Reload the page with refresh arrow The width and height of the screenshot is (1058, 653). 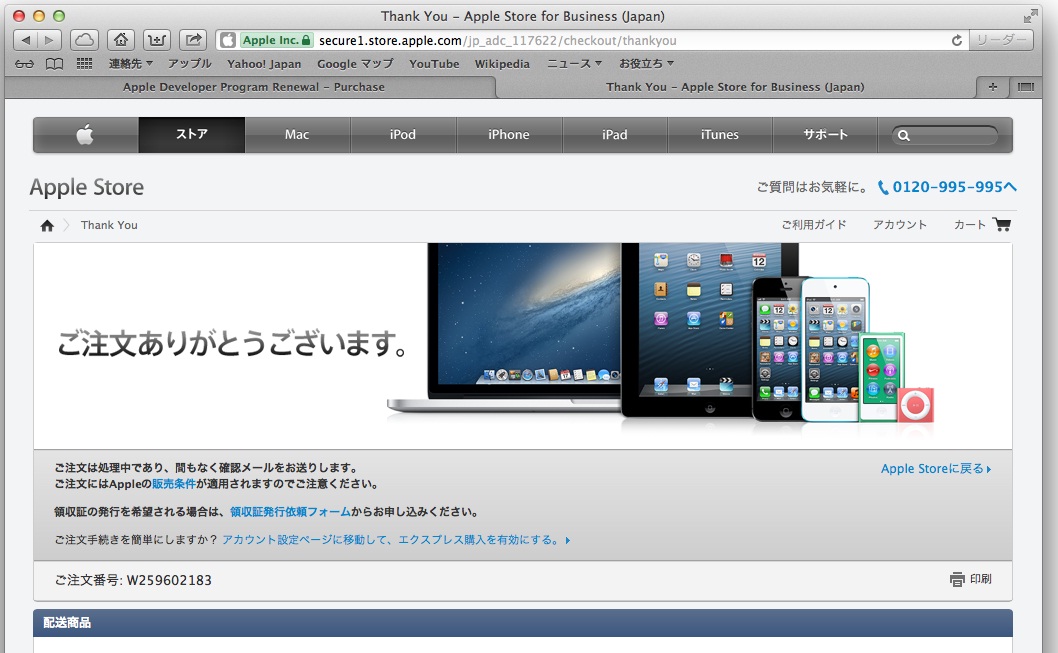[957, 40]
